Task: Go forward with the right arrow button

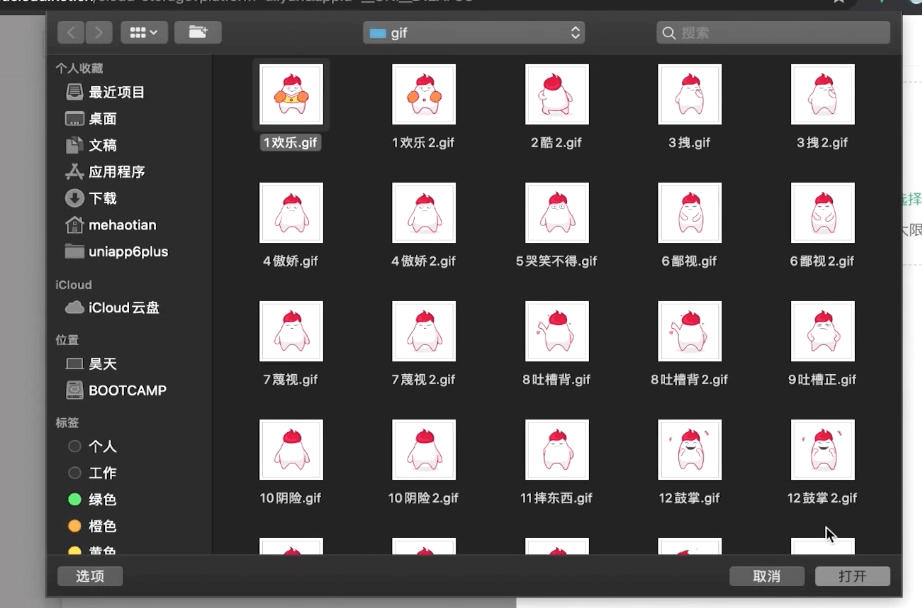Action: click(99, 32)
